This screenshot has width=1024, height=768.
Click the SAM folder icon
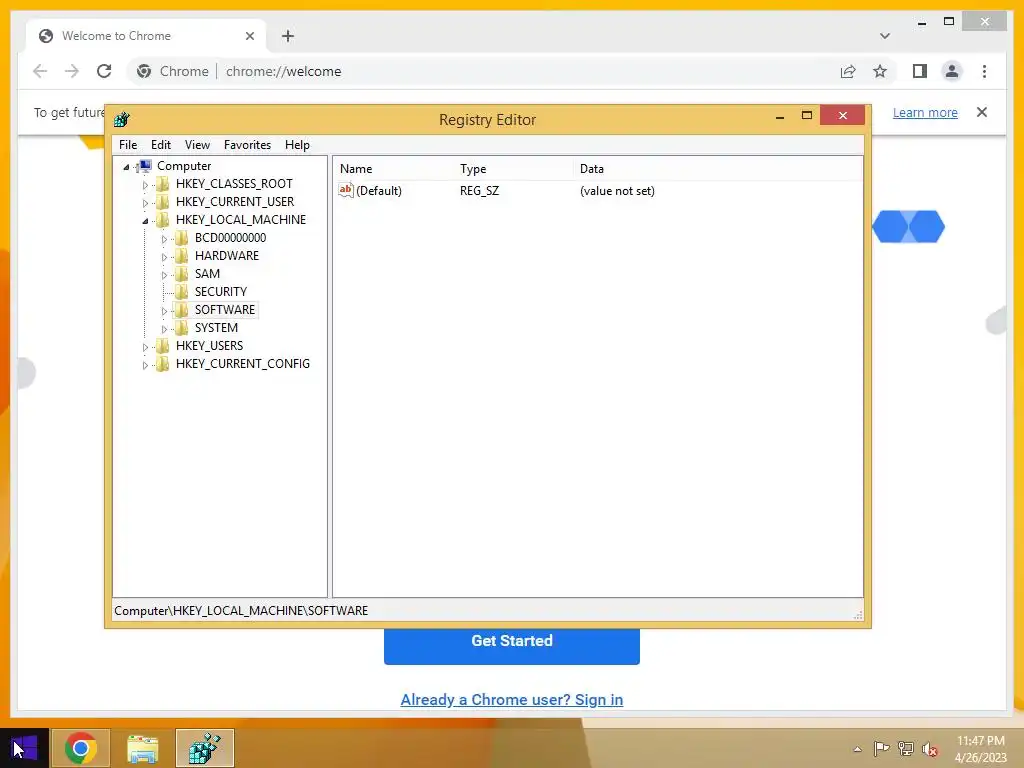[182, 274]
